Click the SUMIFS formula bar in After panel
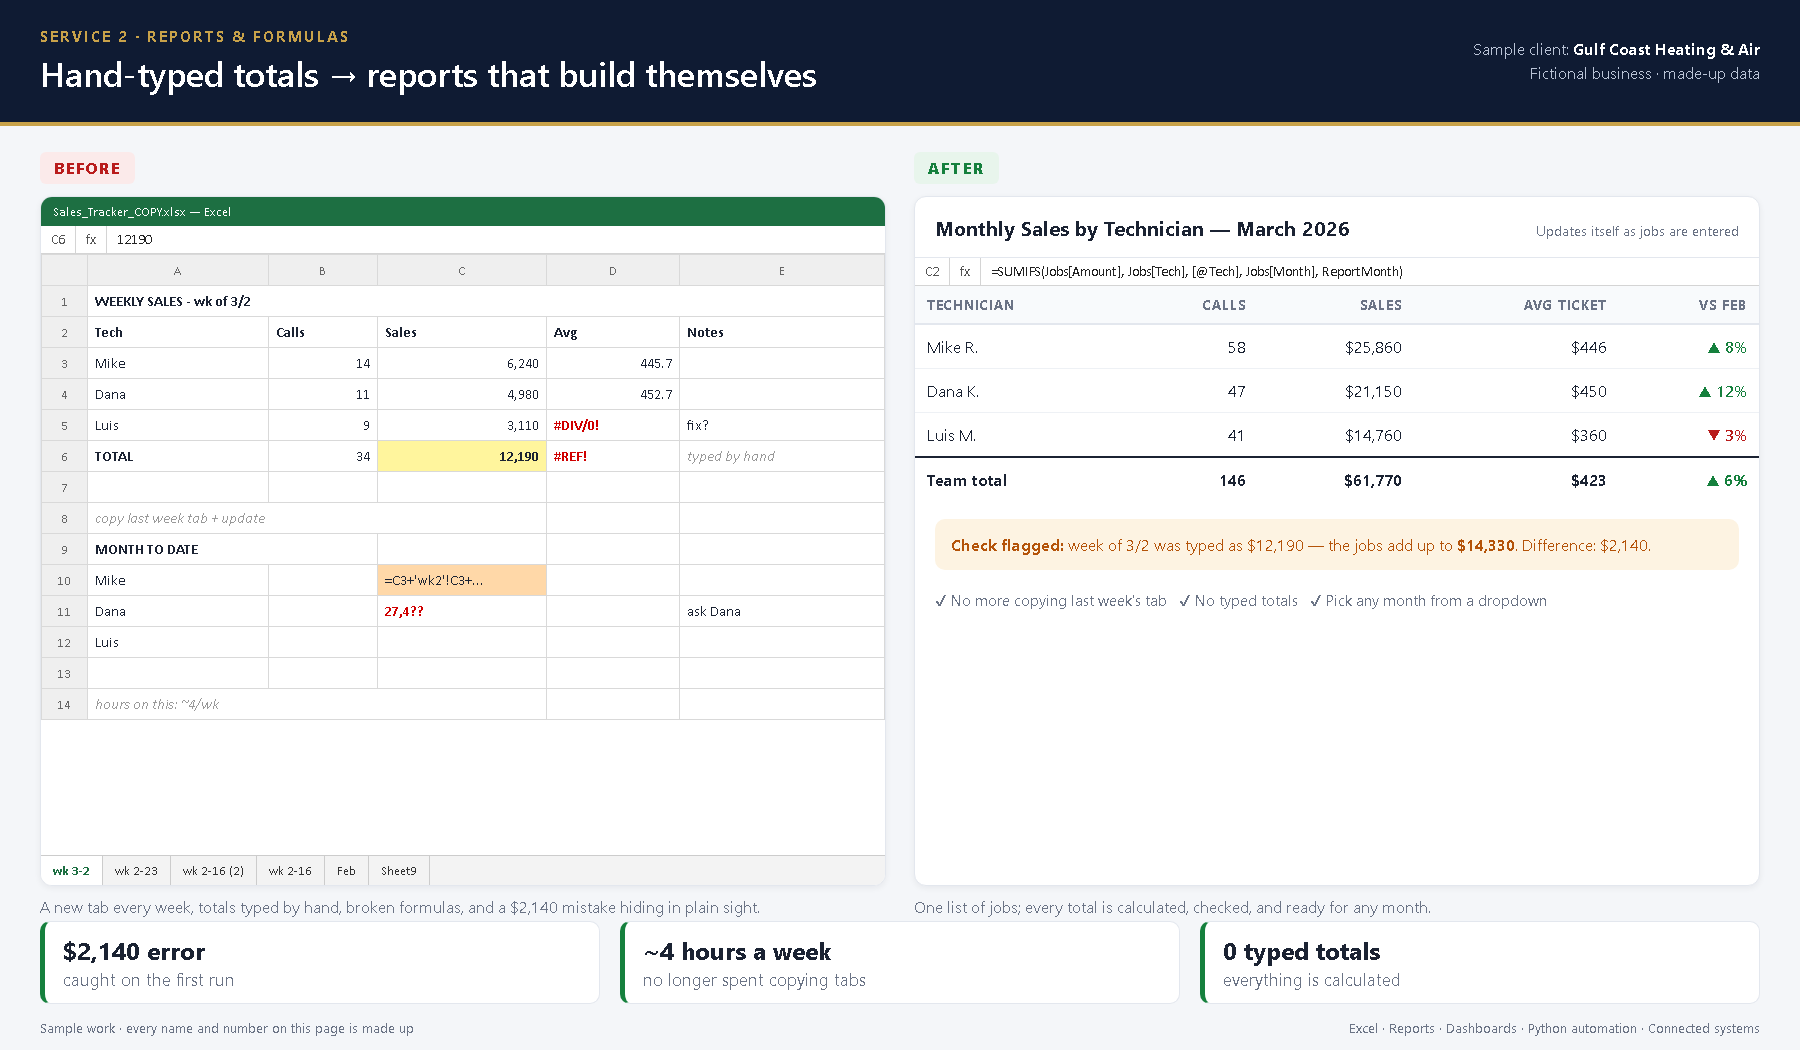This screenshot has height=1050, width=1800. (x=1369, y=271)
